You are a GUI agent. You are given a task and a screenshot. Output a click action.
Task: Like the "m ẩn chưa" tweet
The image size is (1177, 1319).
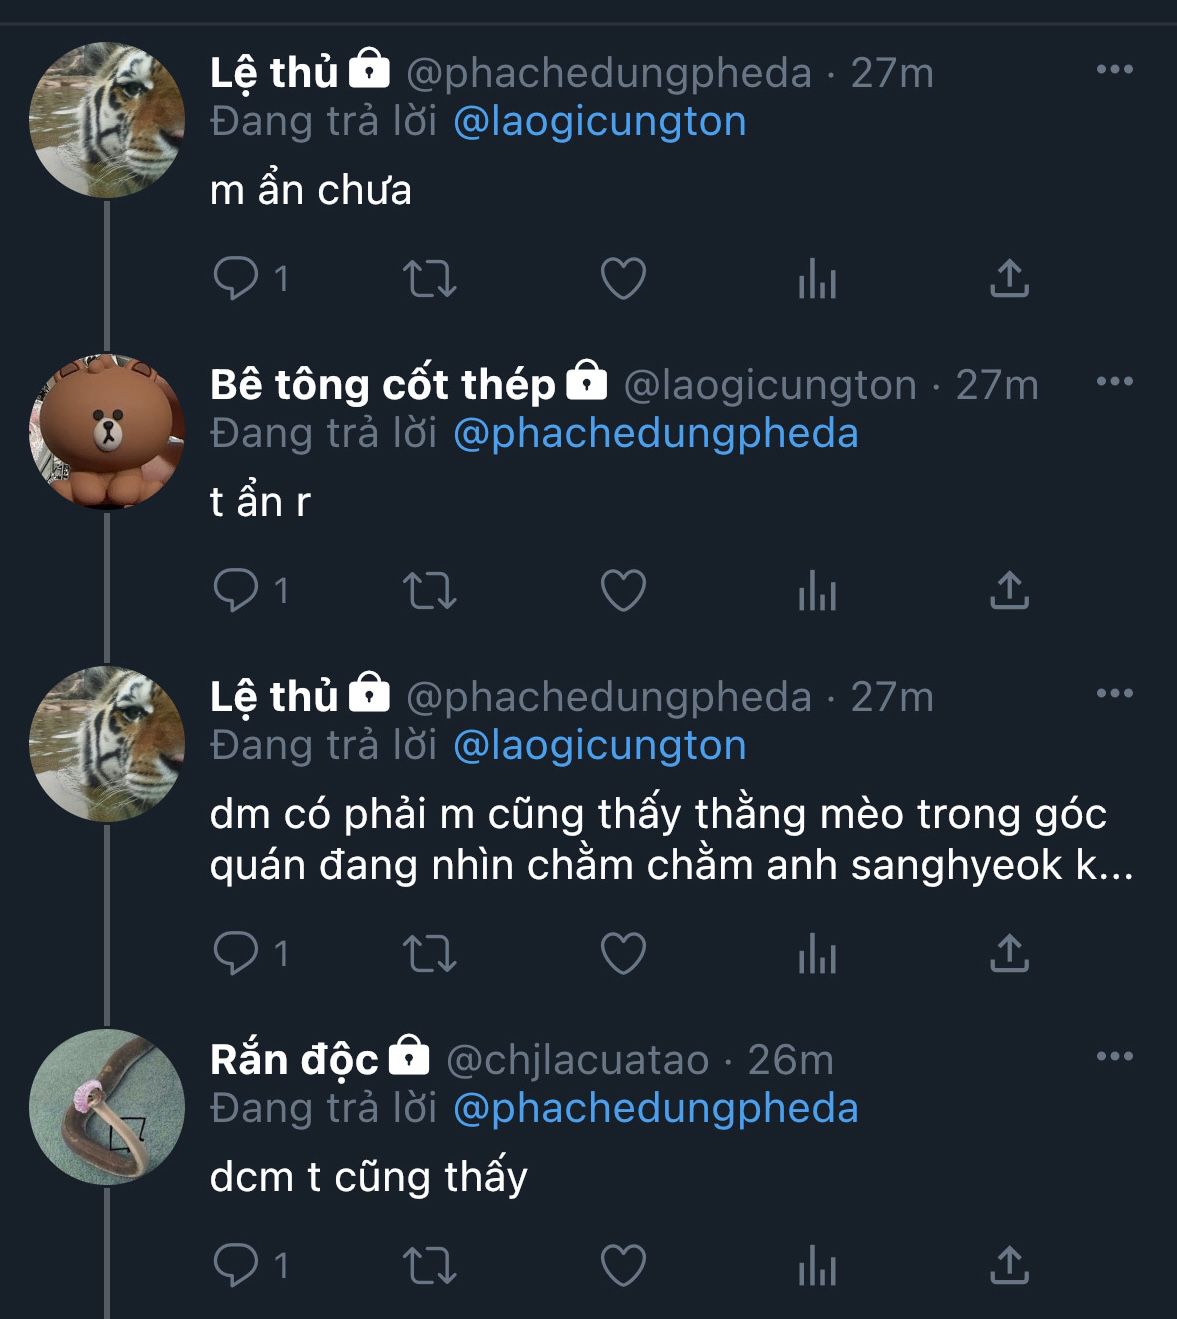[x=622, y=279]
